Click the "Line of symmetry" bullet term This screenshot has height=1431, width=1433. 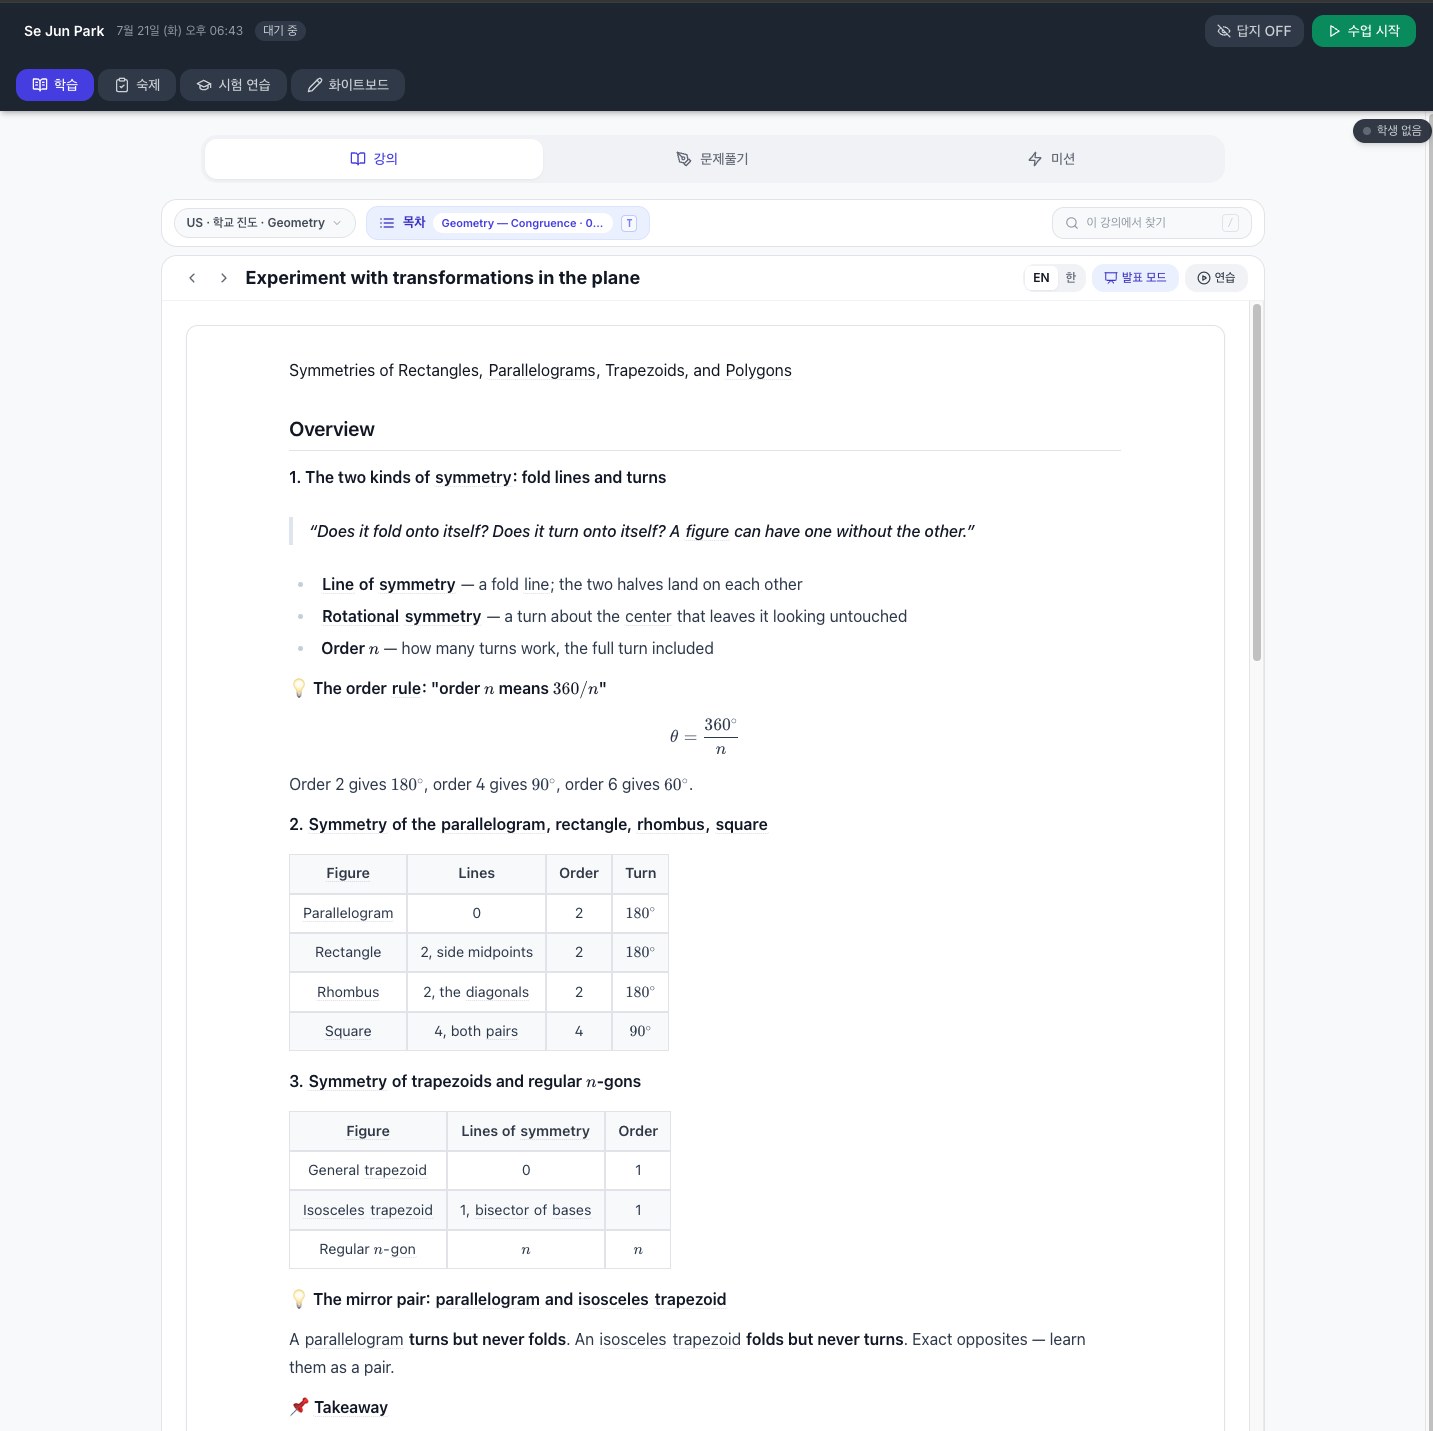click(x=389, y=585)
